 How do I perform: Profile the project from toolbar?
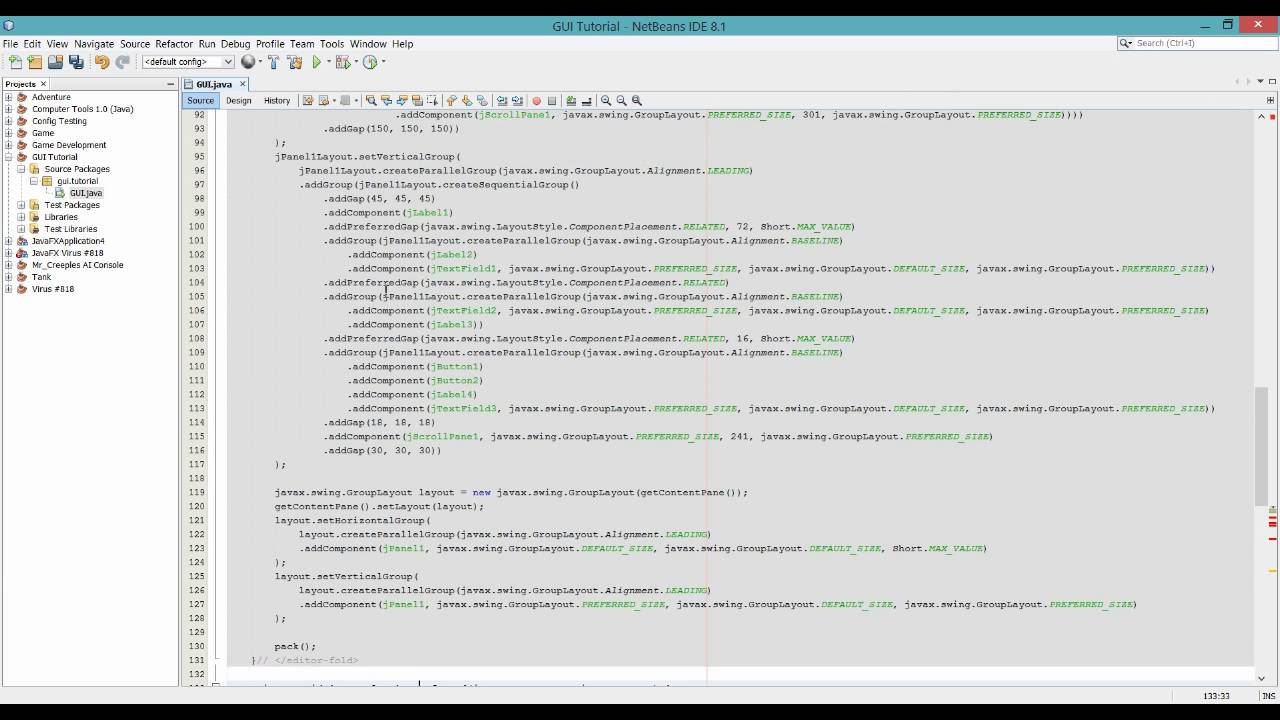(x=370, y=62)
